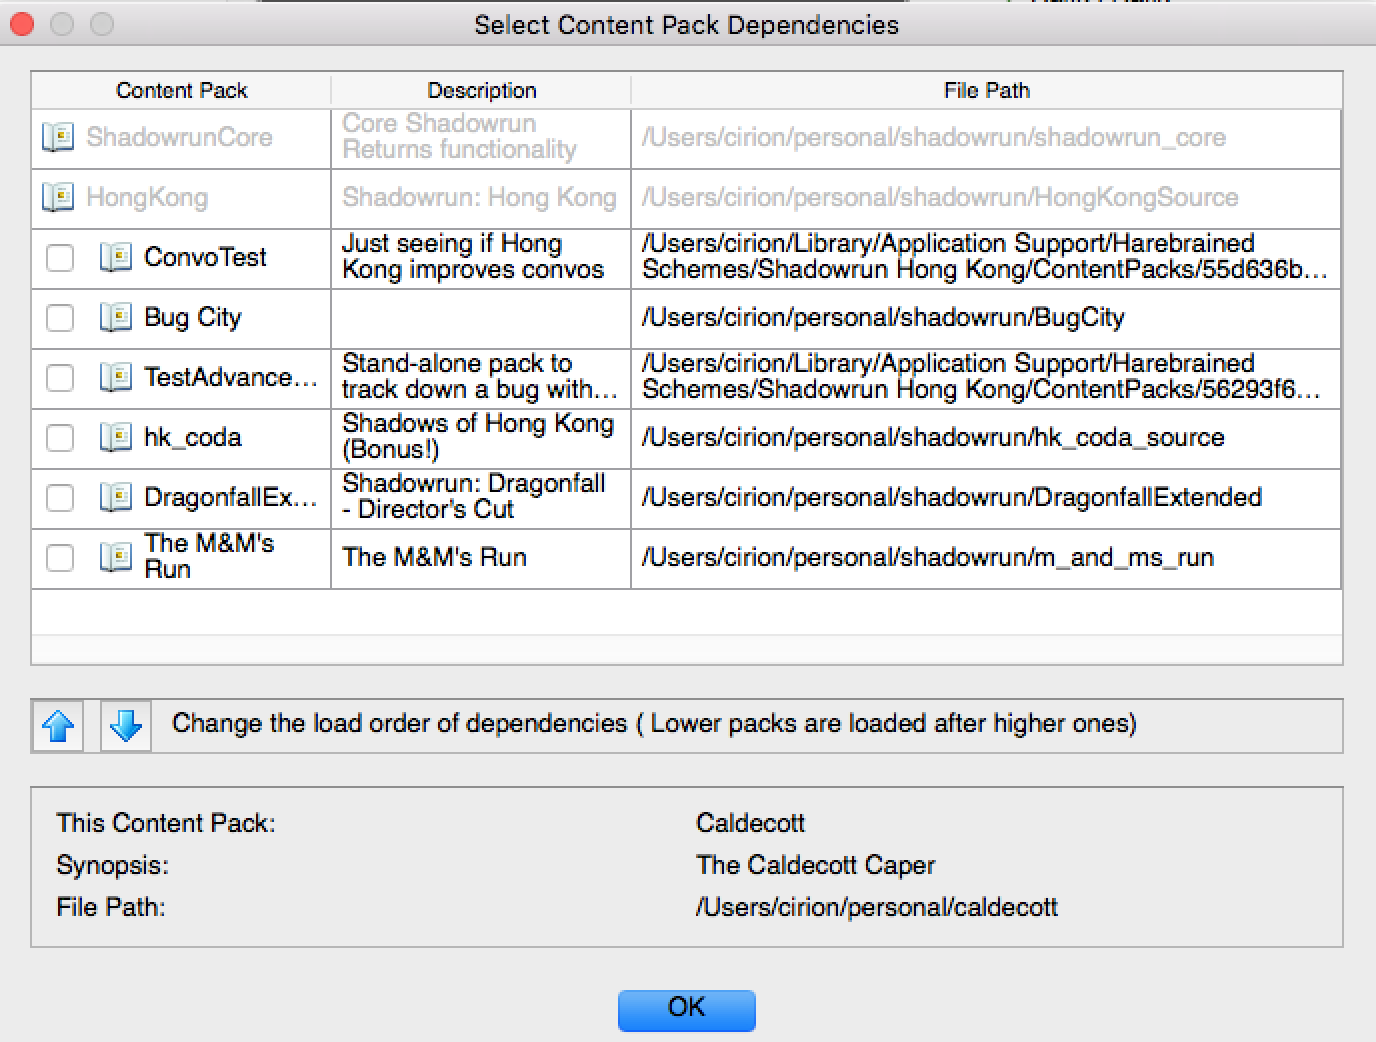
Task: Click the 'Core Shadowrun Returns functionality' description
Action: click(x=459, y=136)
